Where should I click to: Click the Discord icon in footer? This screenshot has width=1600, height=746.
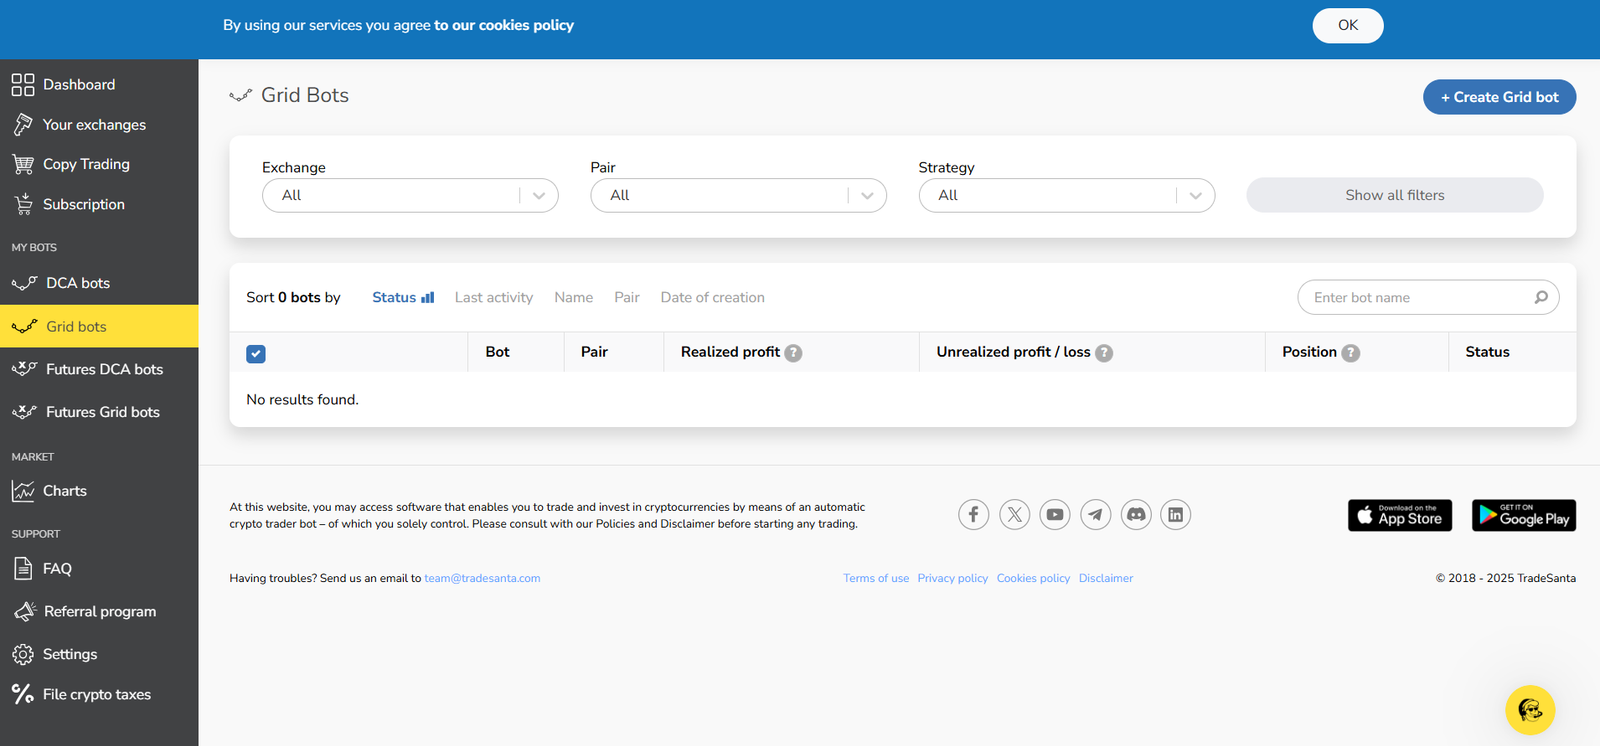[1136, 515]
